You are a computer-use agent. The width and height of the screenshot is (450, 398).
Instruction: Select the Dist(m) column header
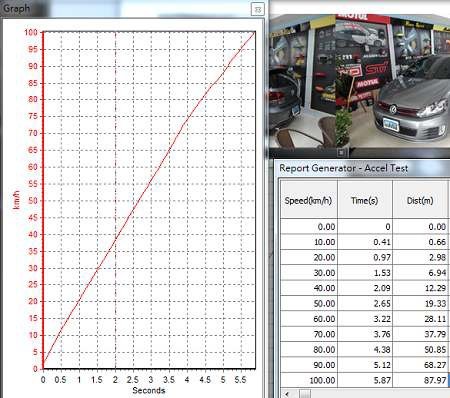420,200
